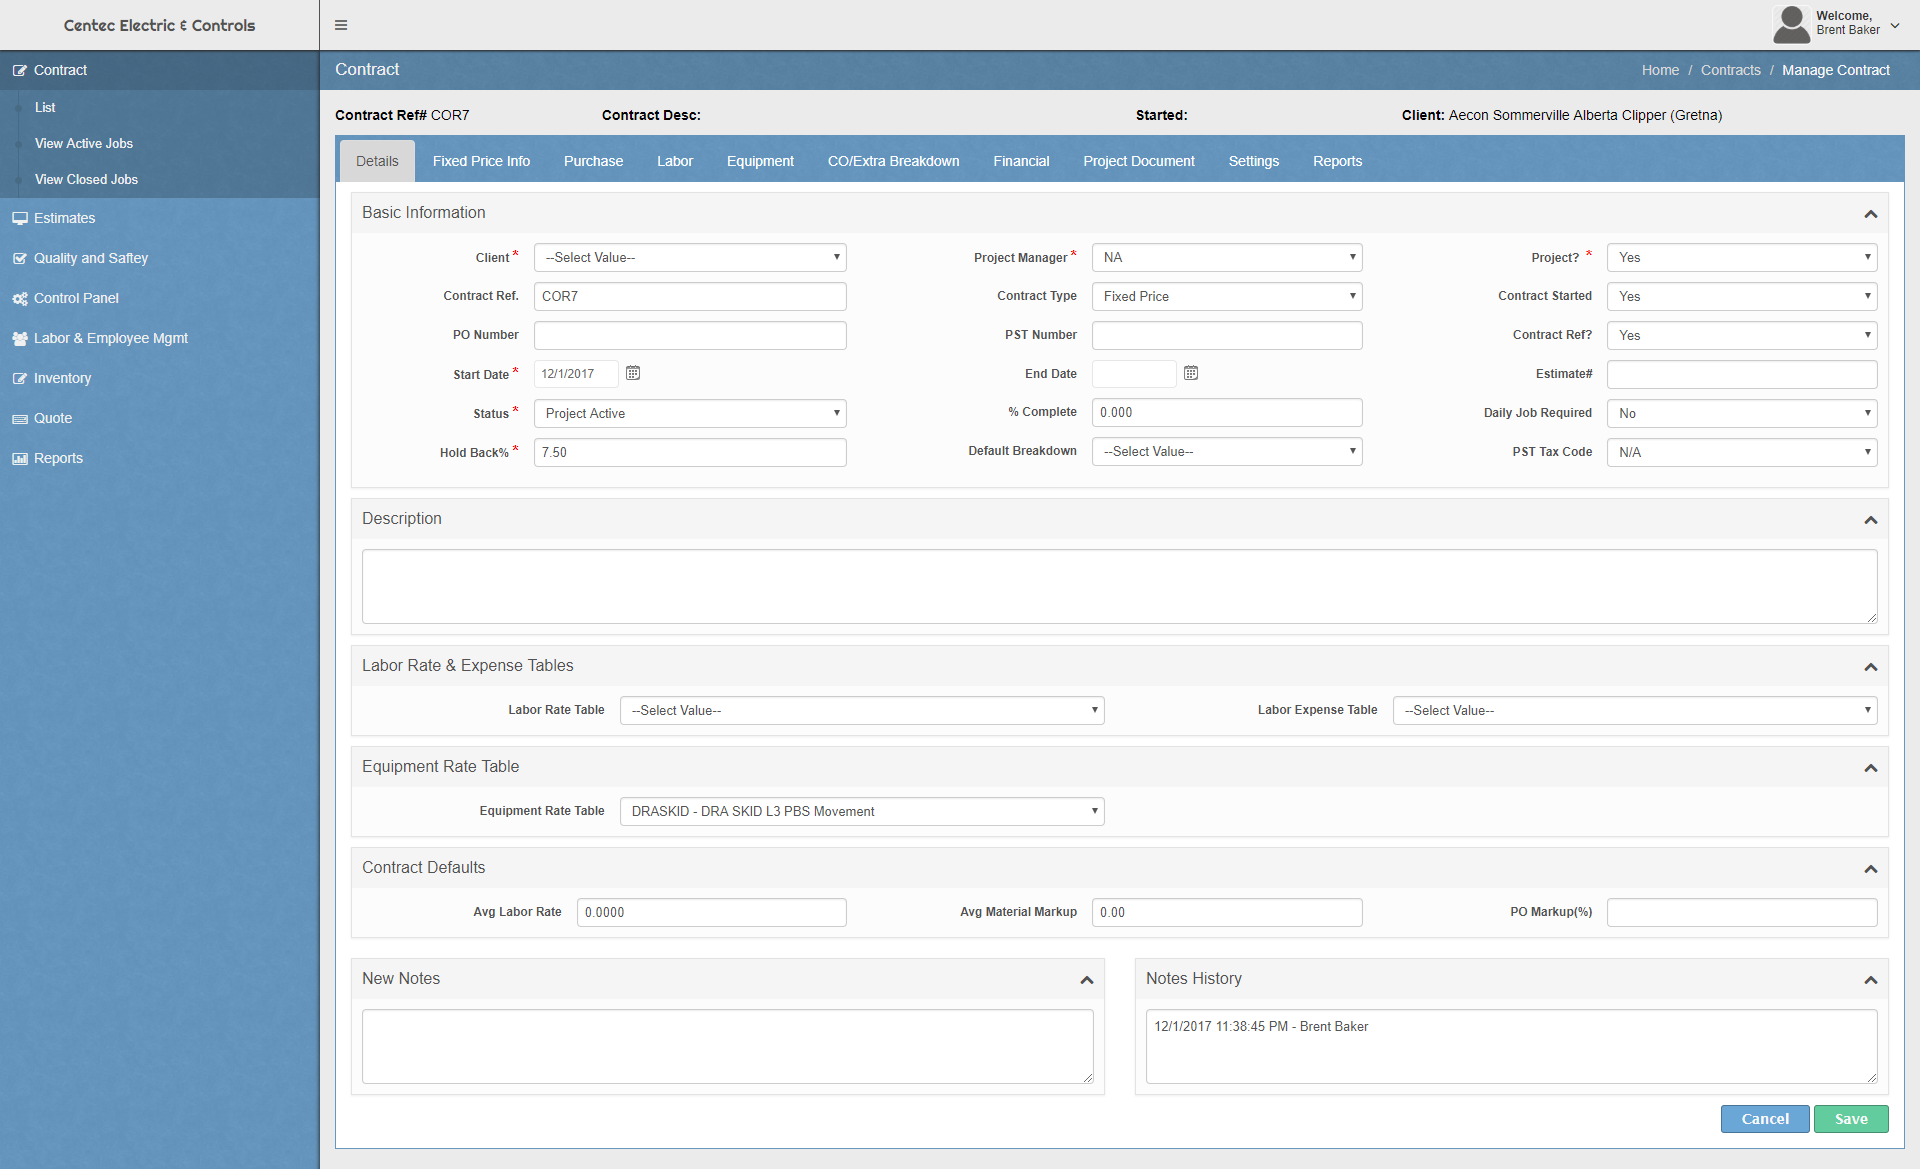Switch to the Financial tab
This screenshot has width=1920, height=1169.
1022,161
